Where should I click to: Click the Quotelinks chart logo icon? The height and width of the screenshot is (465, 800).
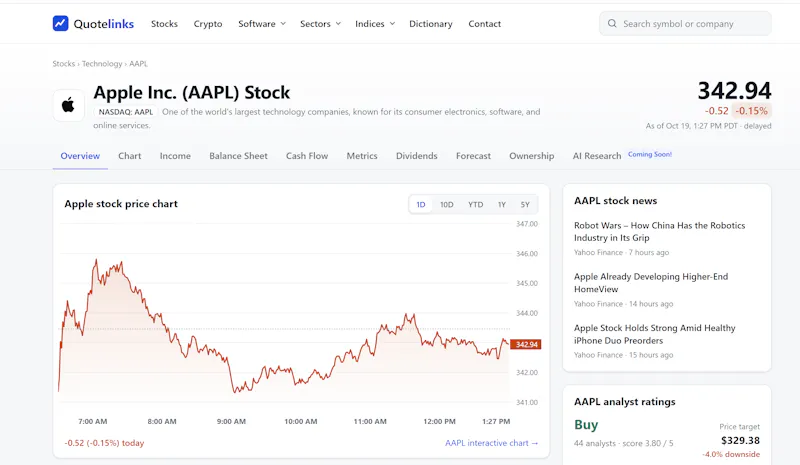point(60,23)
